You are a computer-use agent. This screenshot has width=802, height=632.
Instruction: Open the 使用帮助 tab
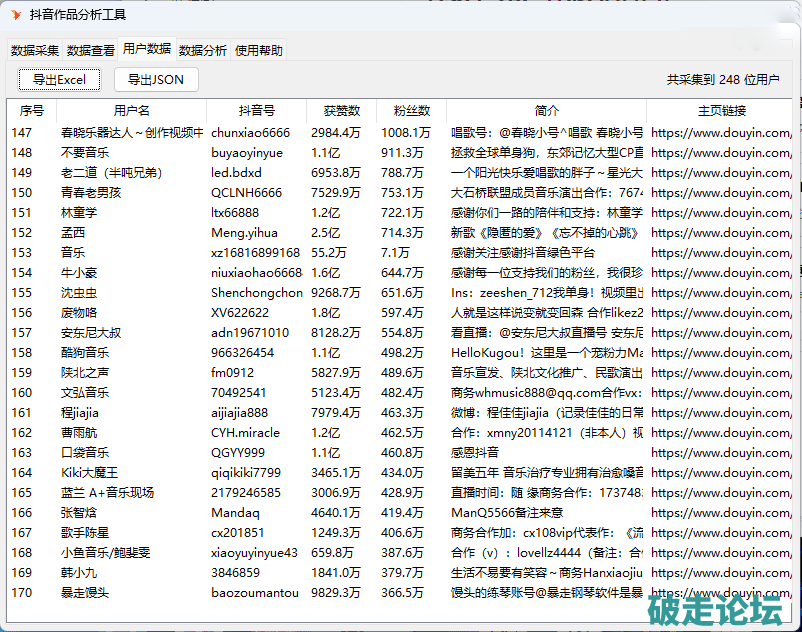point(259,50)
